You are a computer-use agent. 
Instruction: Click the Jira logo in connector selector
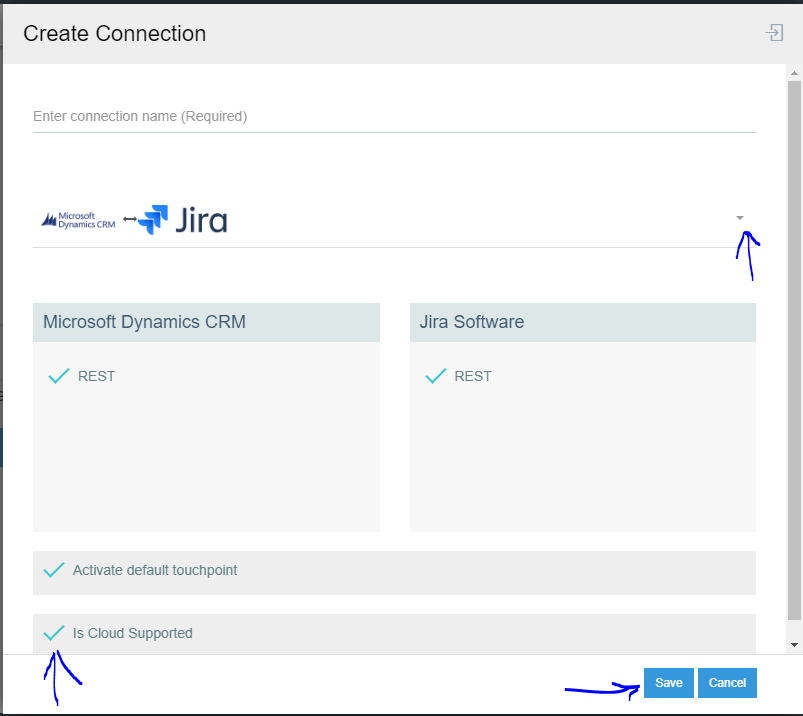(183, 220)
